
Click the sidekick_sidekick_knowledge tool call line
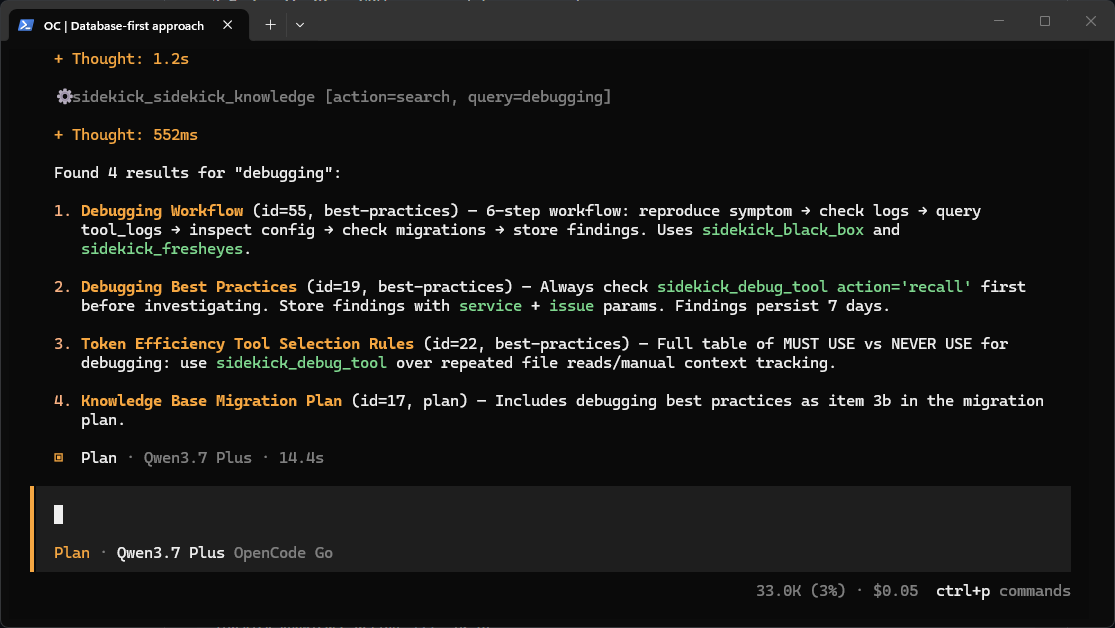click(x=334, y=97)
